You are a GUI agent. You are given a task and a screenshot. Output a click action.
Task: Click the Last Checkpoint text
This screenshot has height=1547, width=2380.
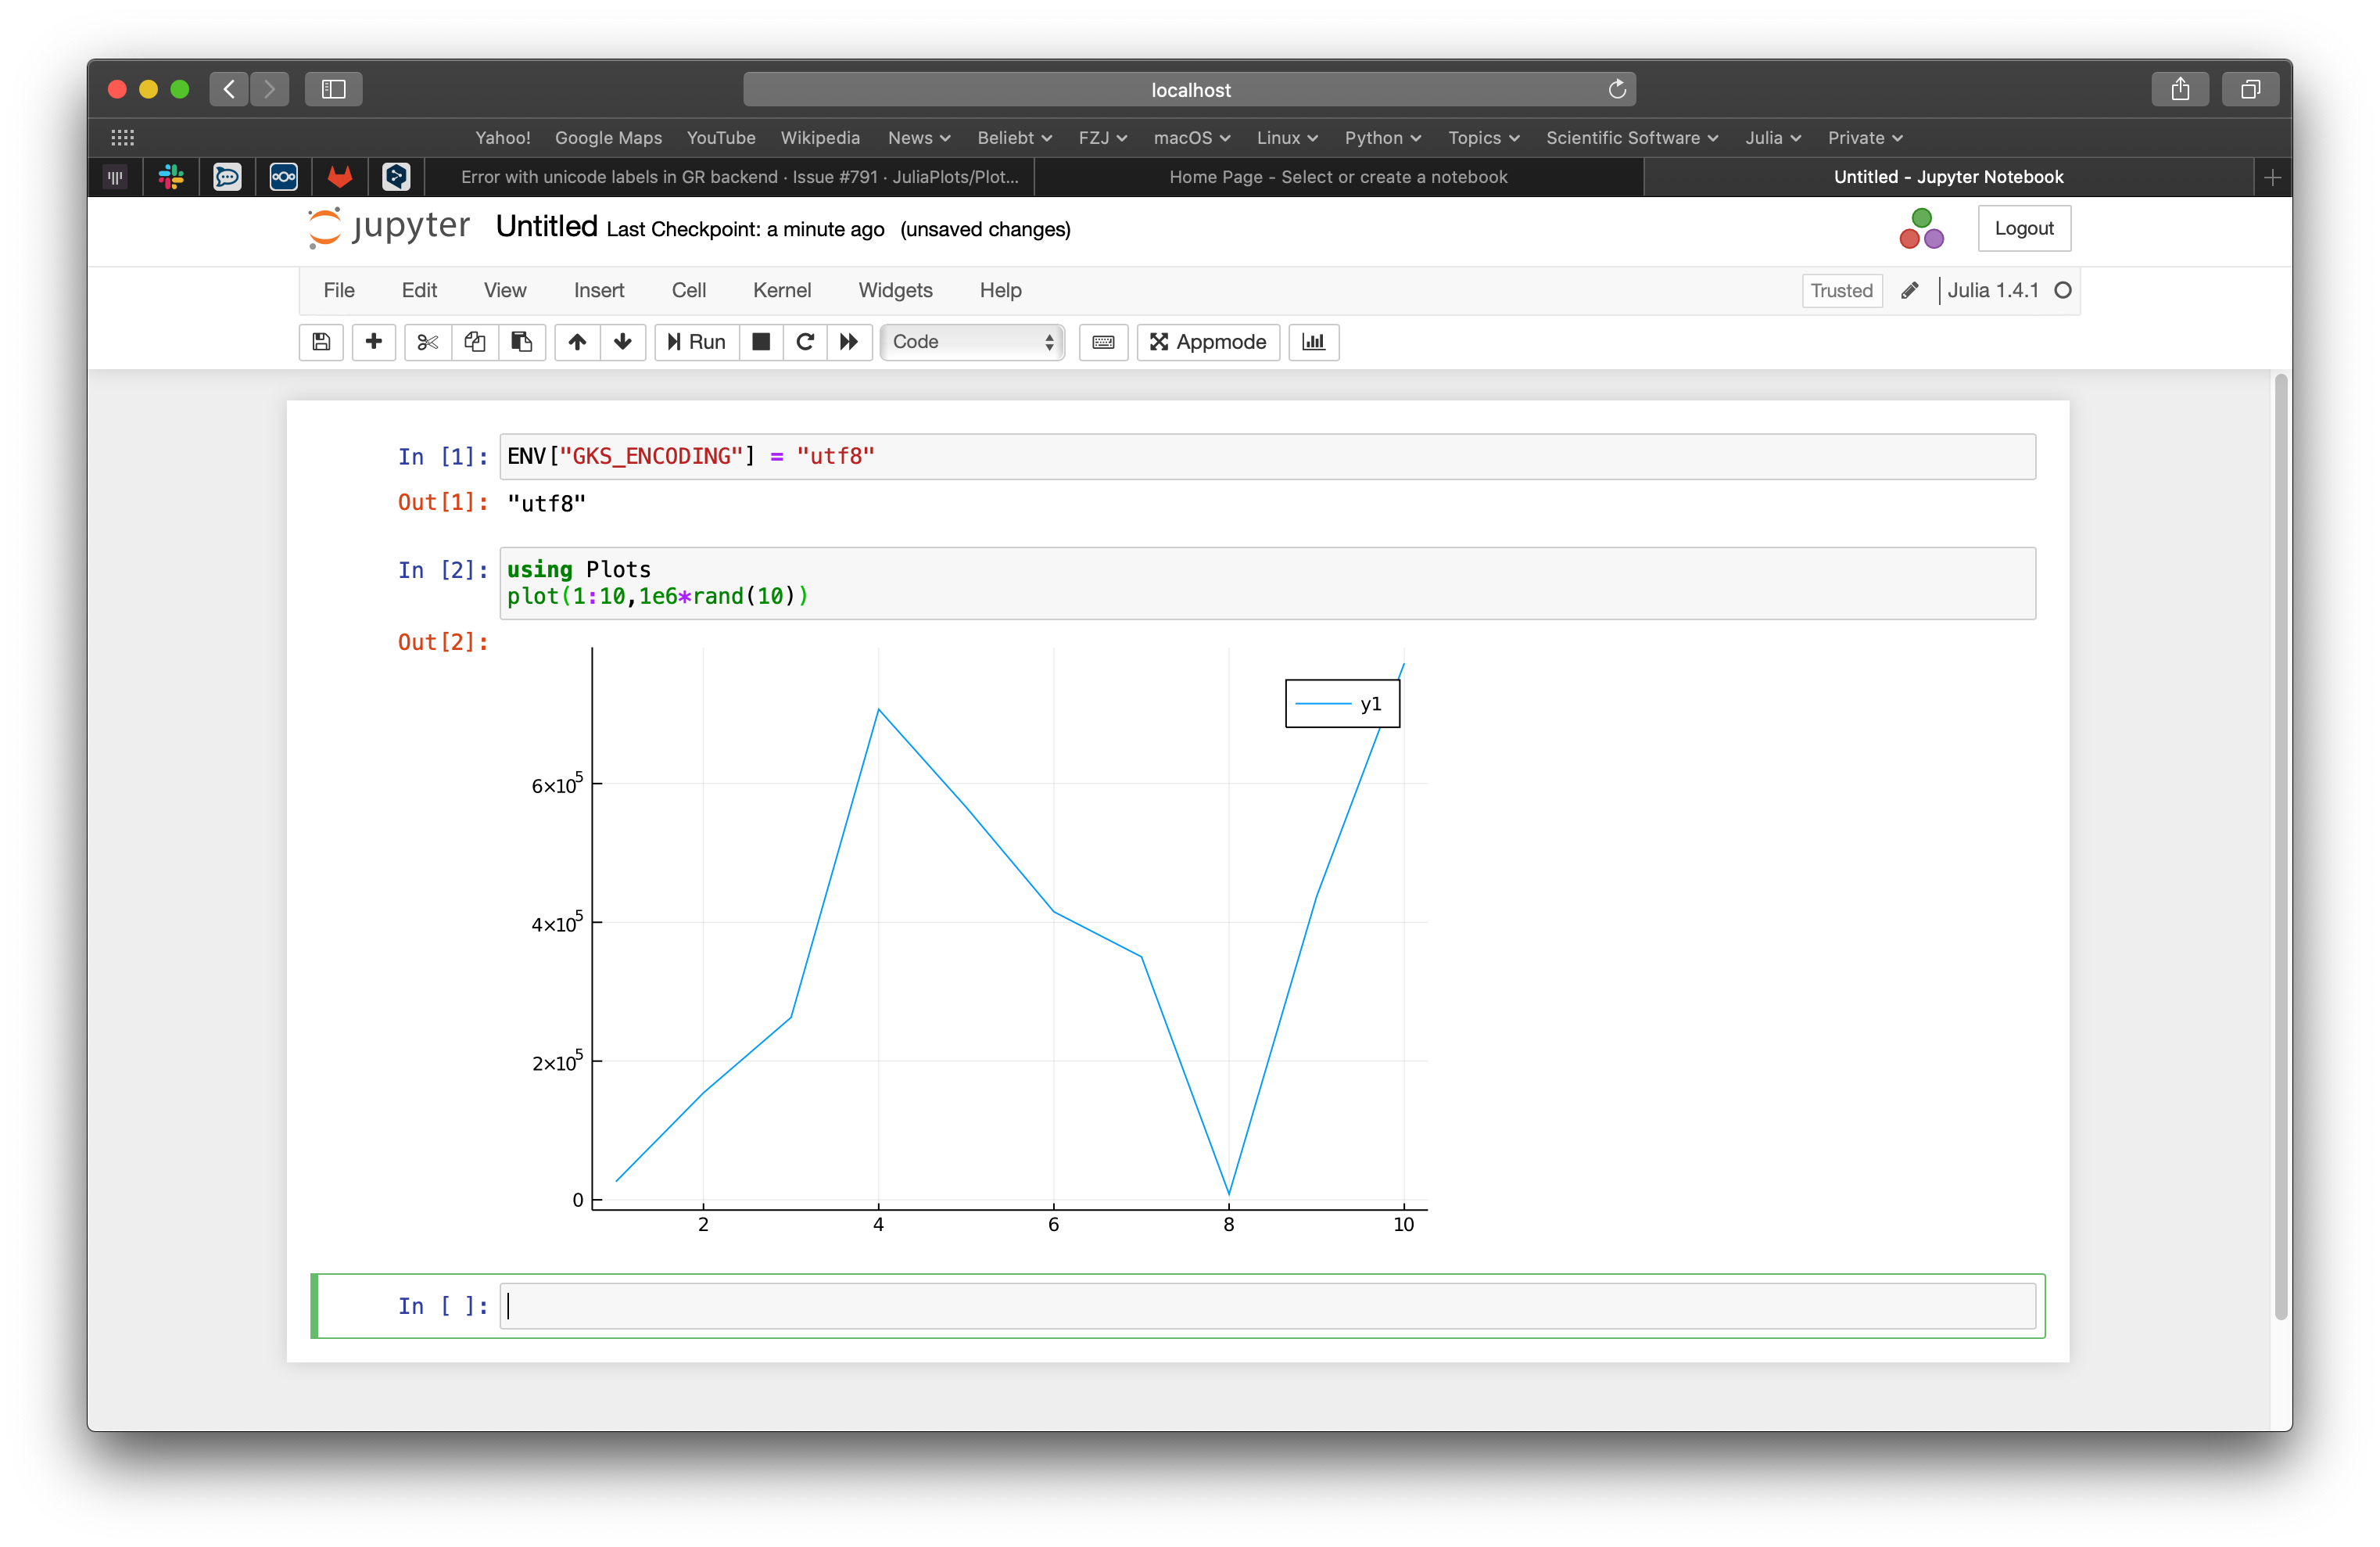pyautogui.click(x=745, y=229)
